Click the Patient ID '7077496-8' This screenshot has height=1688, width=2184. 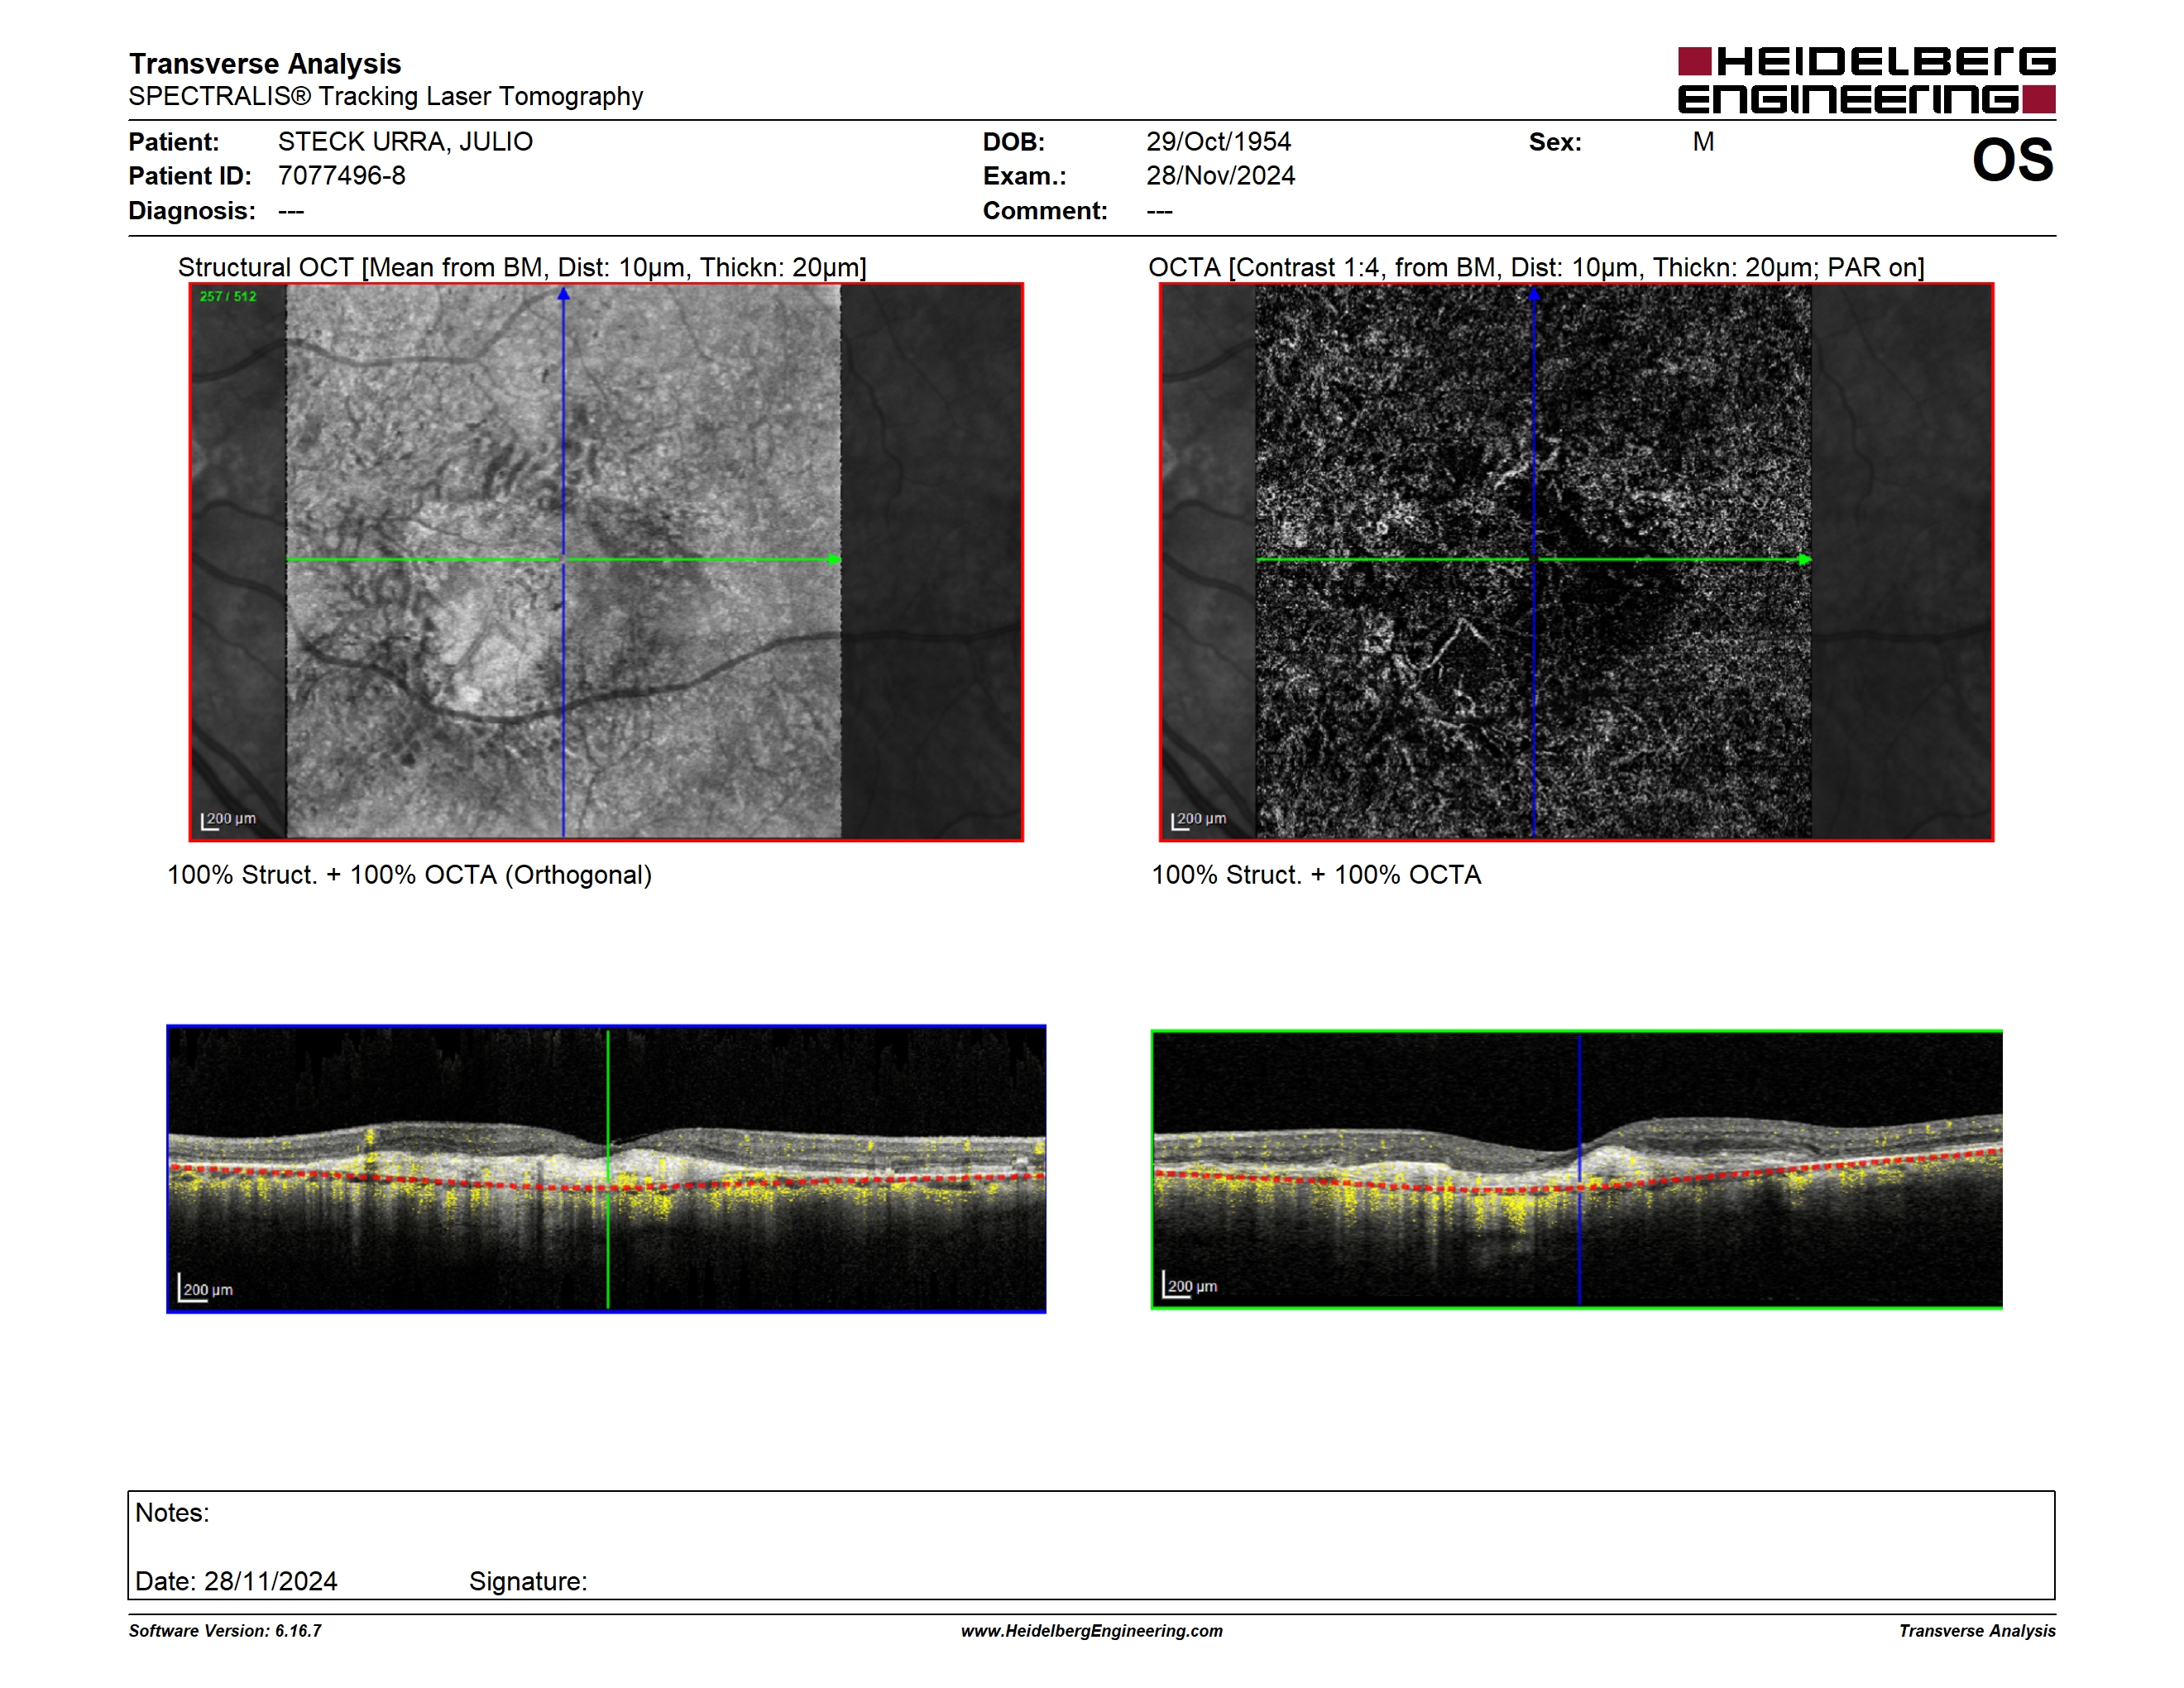point(342,176)
